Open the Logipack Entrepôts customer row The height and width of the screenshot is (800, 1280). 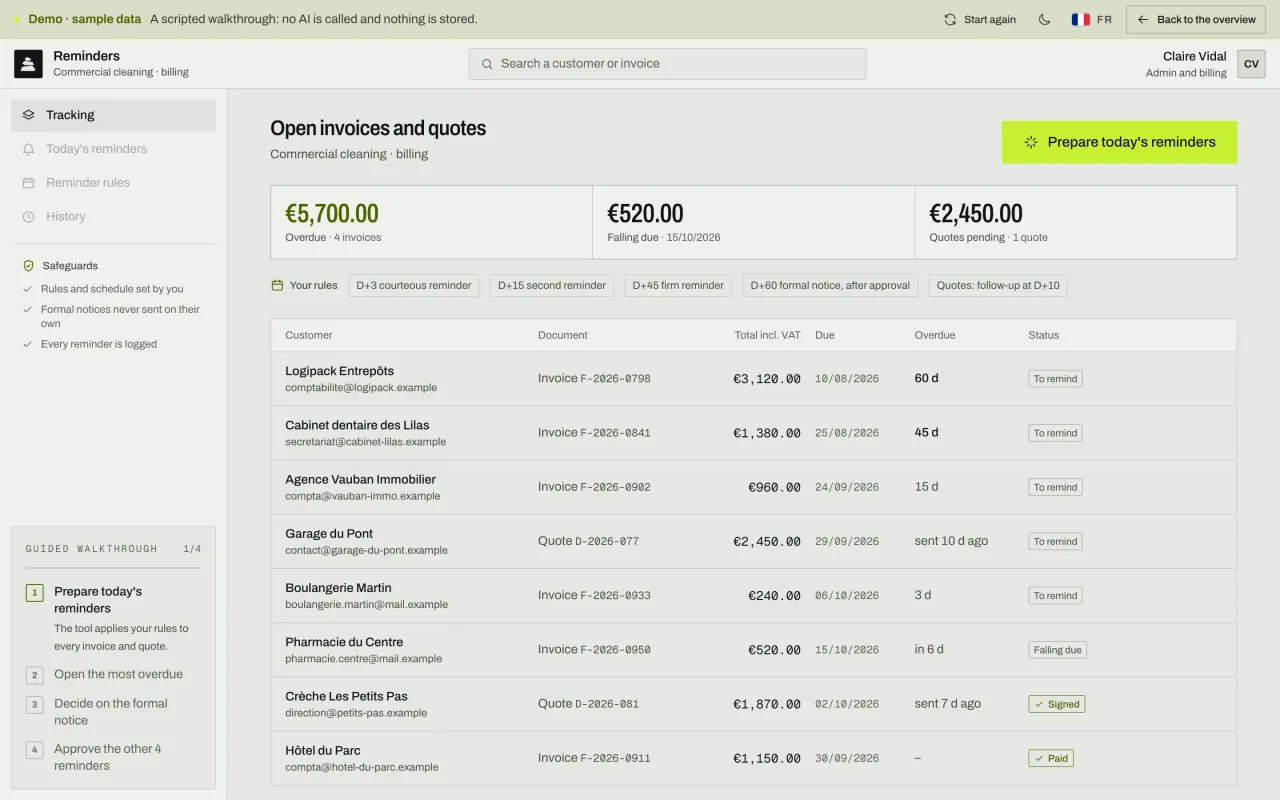[x=753, y=379]
